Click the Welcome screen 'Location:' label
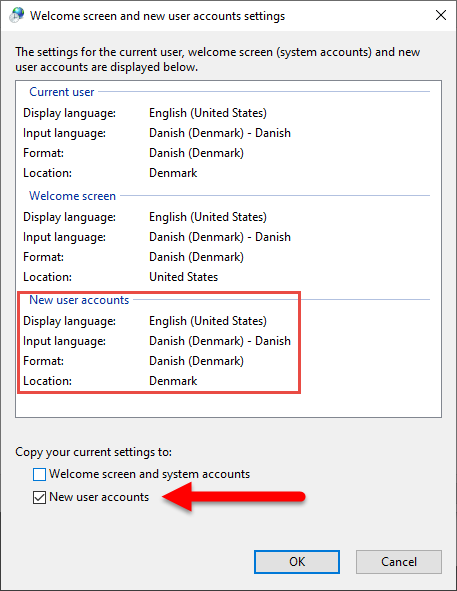Image resolution: width=457 pixels, height=591 pixels. coord(48,277)
